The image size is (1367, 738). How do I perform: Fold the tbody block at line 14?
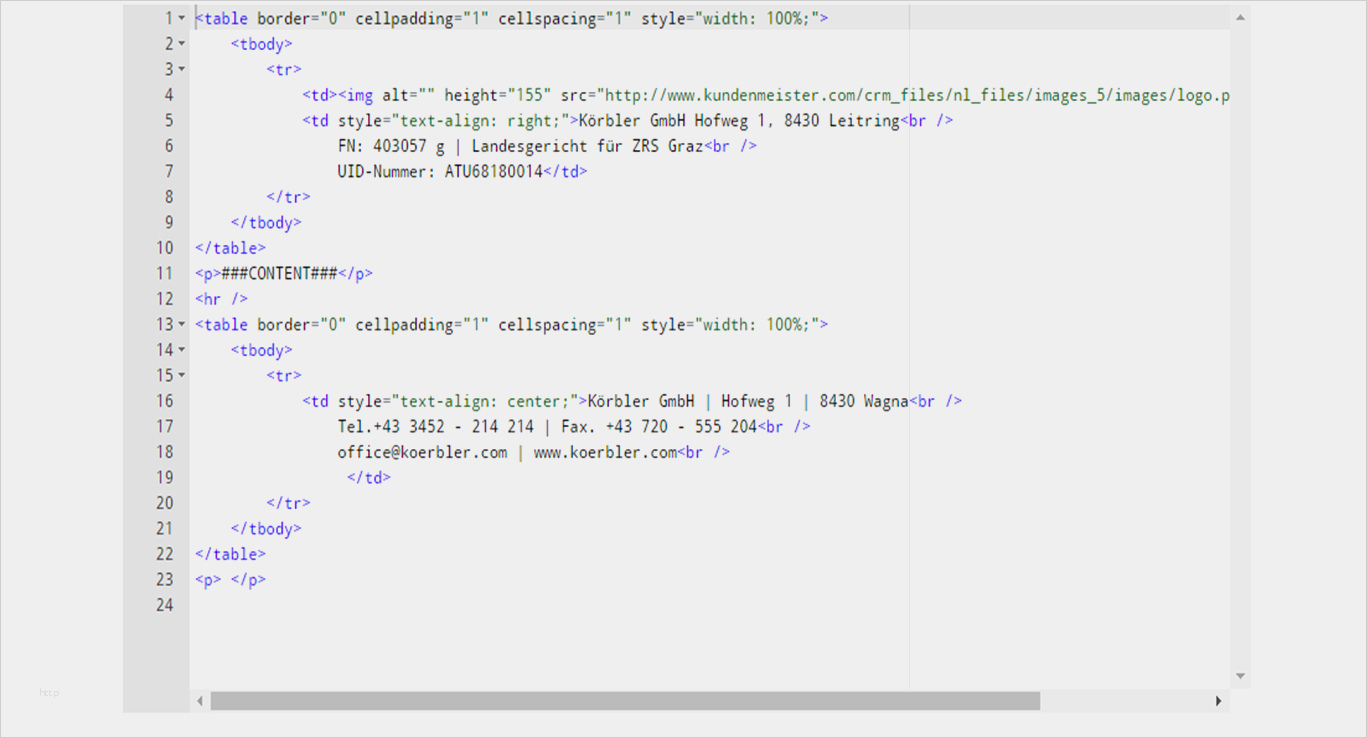[x=181, y=350]
